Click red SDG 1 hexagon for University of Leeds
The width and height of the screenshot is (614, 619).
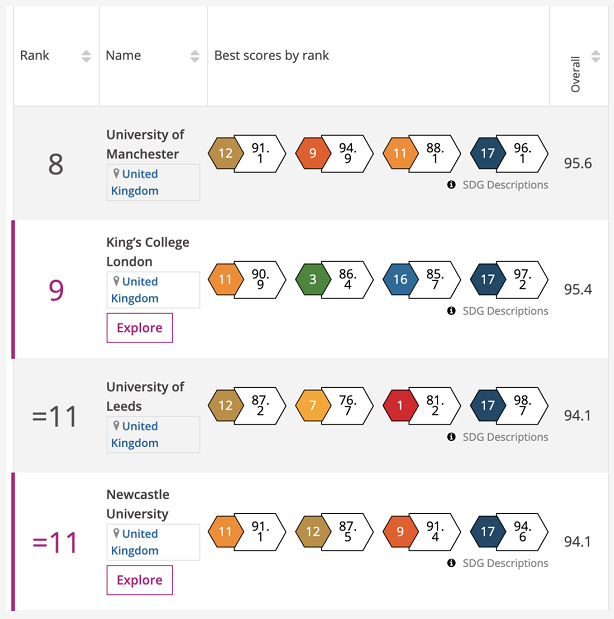click(x=400, y=406)
